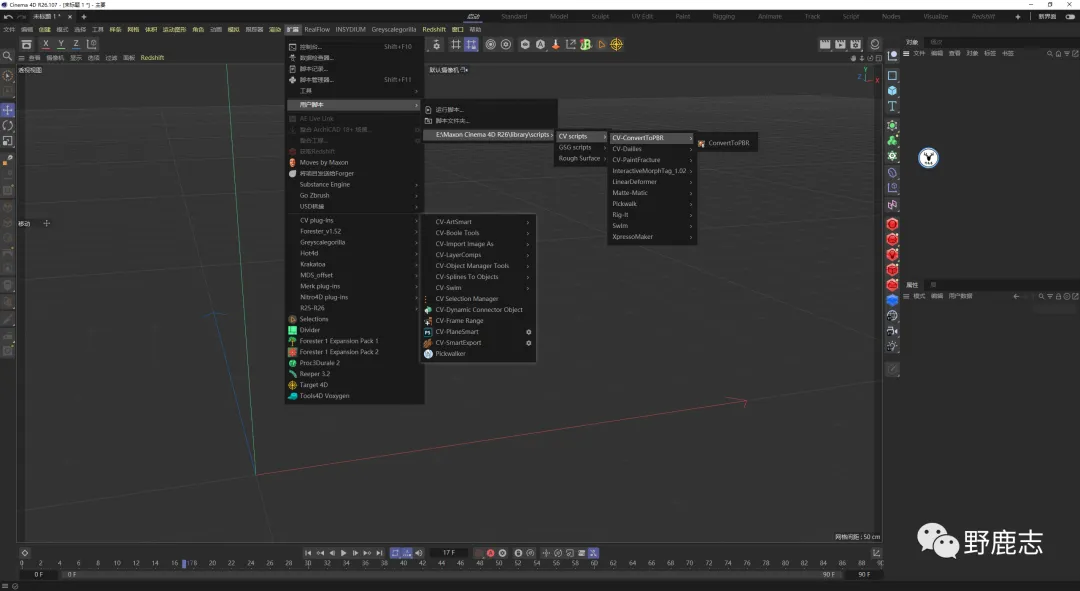The width and height of the screenshot is (1080, 591).
Task: Expand the CV-Dailies submenu
Action: click(x=652, y=149)
